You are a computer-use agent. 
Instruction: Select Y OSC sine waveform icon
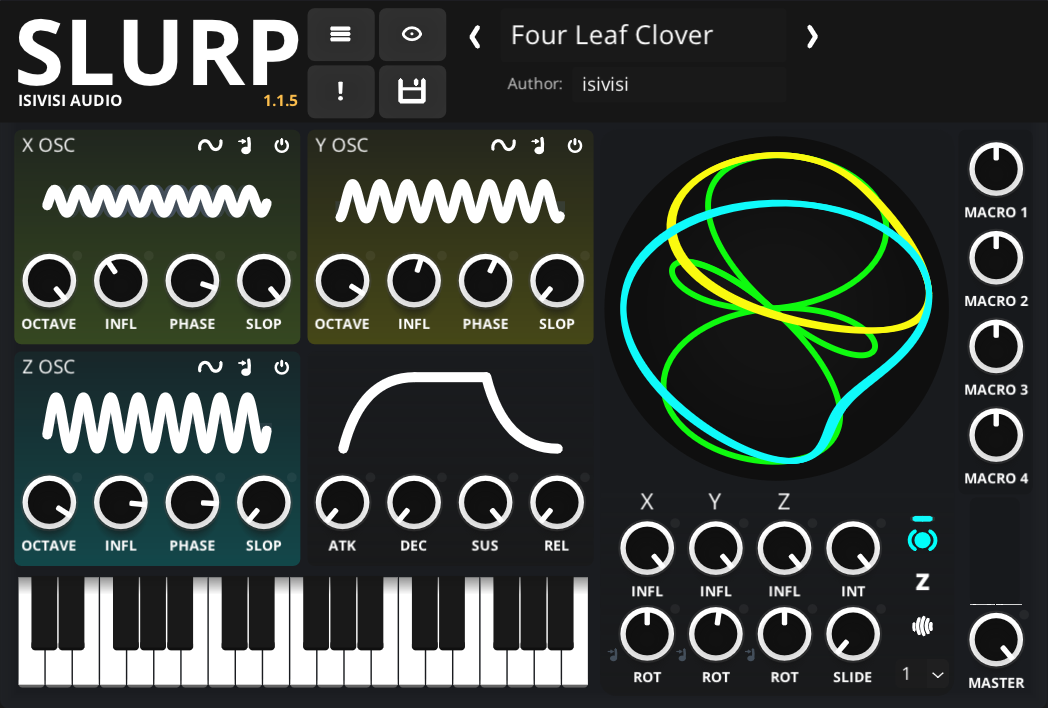pyautogui.click(x=503, y=145)
